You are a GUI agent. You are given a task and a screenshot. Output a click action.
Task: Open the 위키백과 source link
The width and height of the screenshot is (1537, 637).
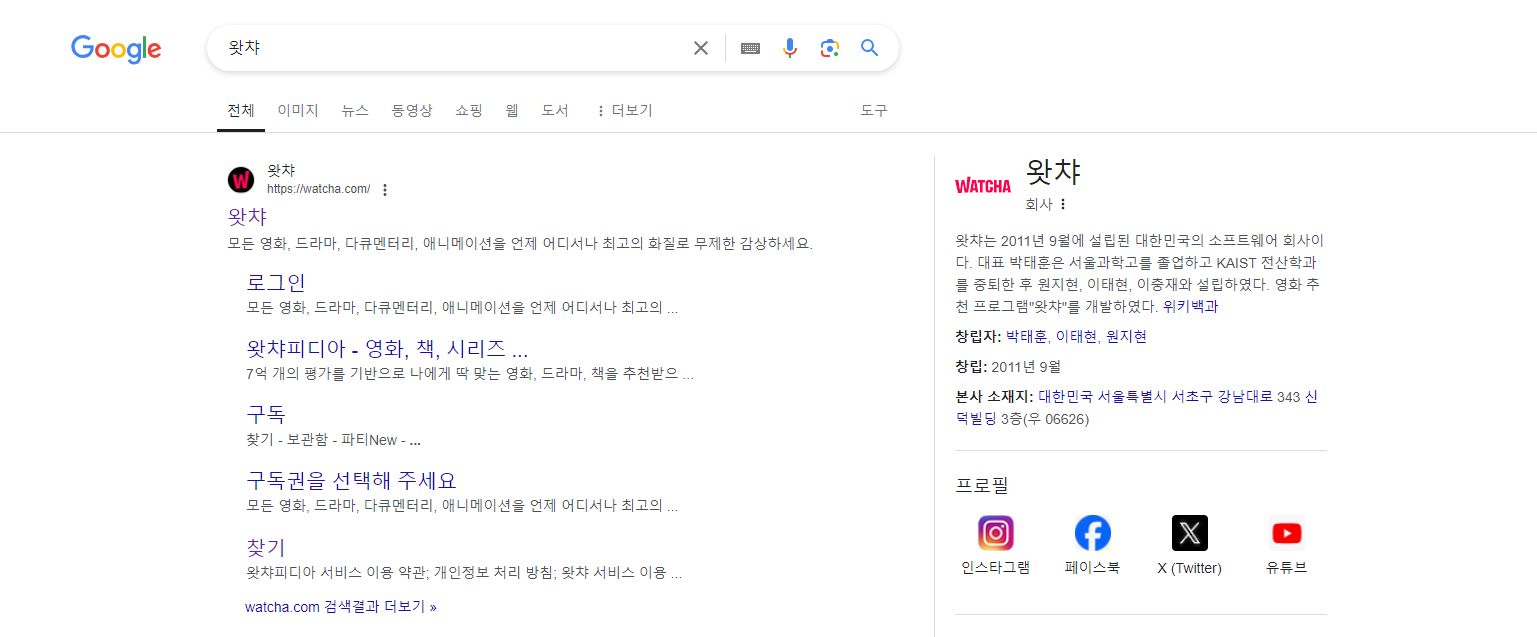click(1191, 307)
